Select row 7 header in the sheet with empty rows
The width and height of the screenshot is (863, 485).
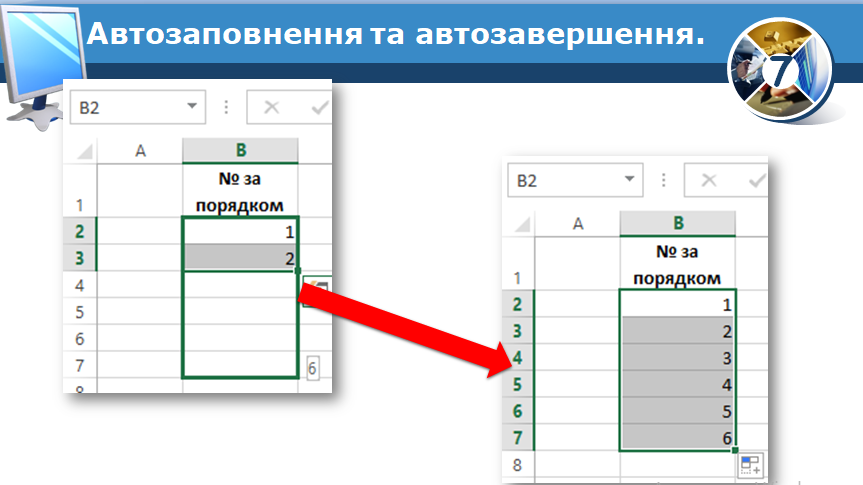click(x=80, y=365)
